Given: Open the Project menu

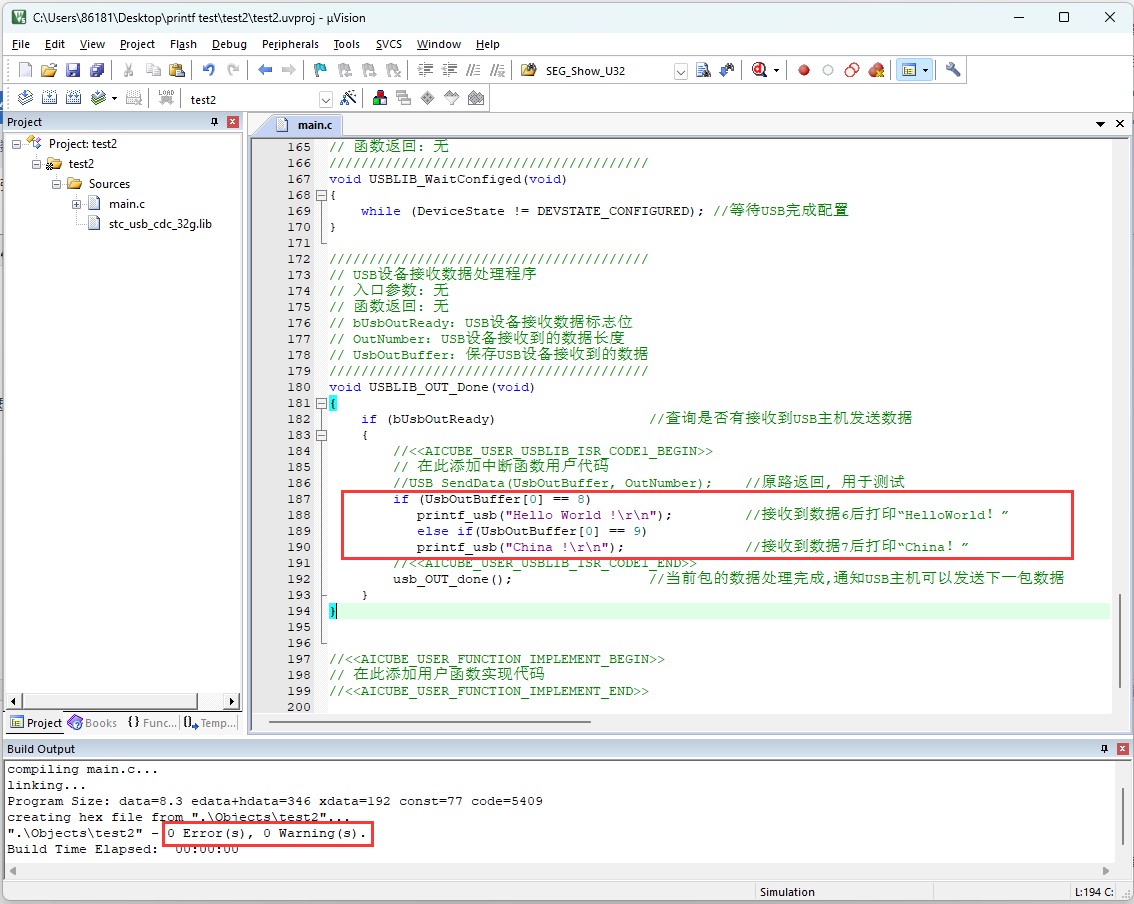Looking at the screenshot, I should click(x=137, y=44).
